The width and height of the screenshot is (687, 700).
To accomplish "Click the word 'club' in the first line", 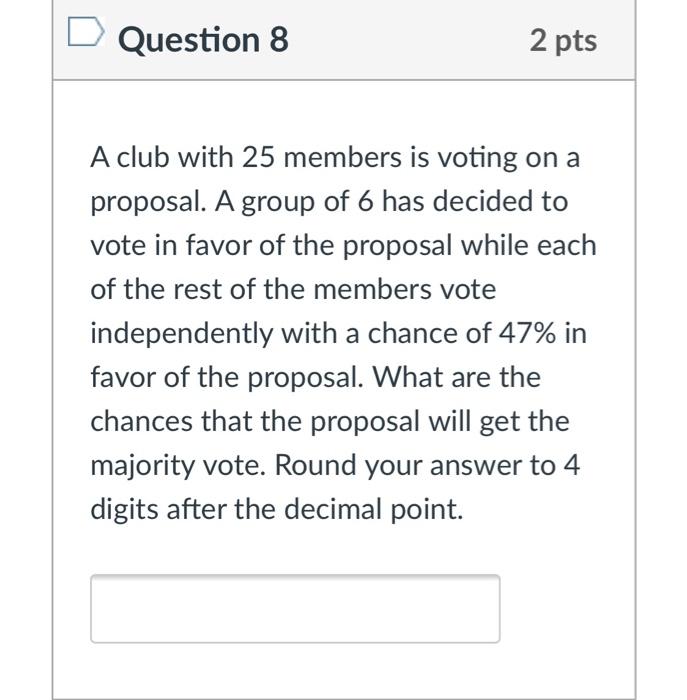I will coord(143,158).
